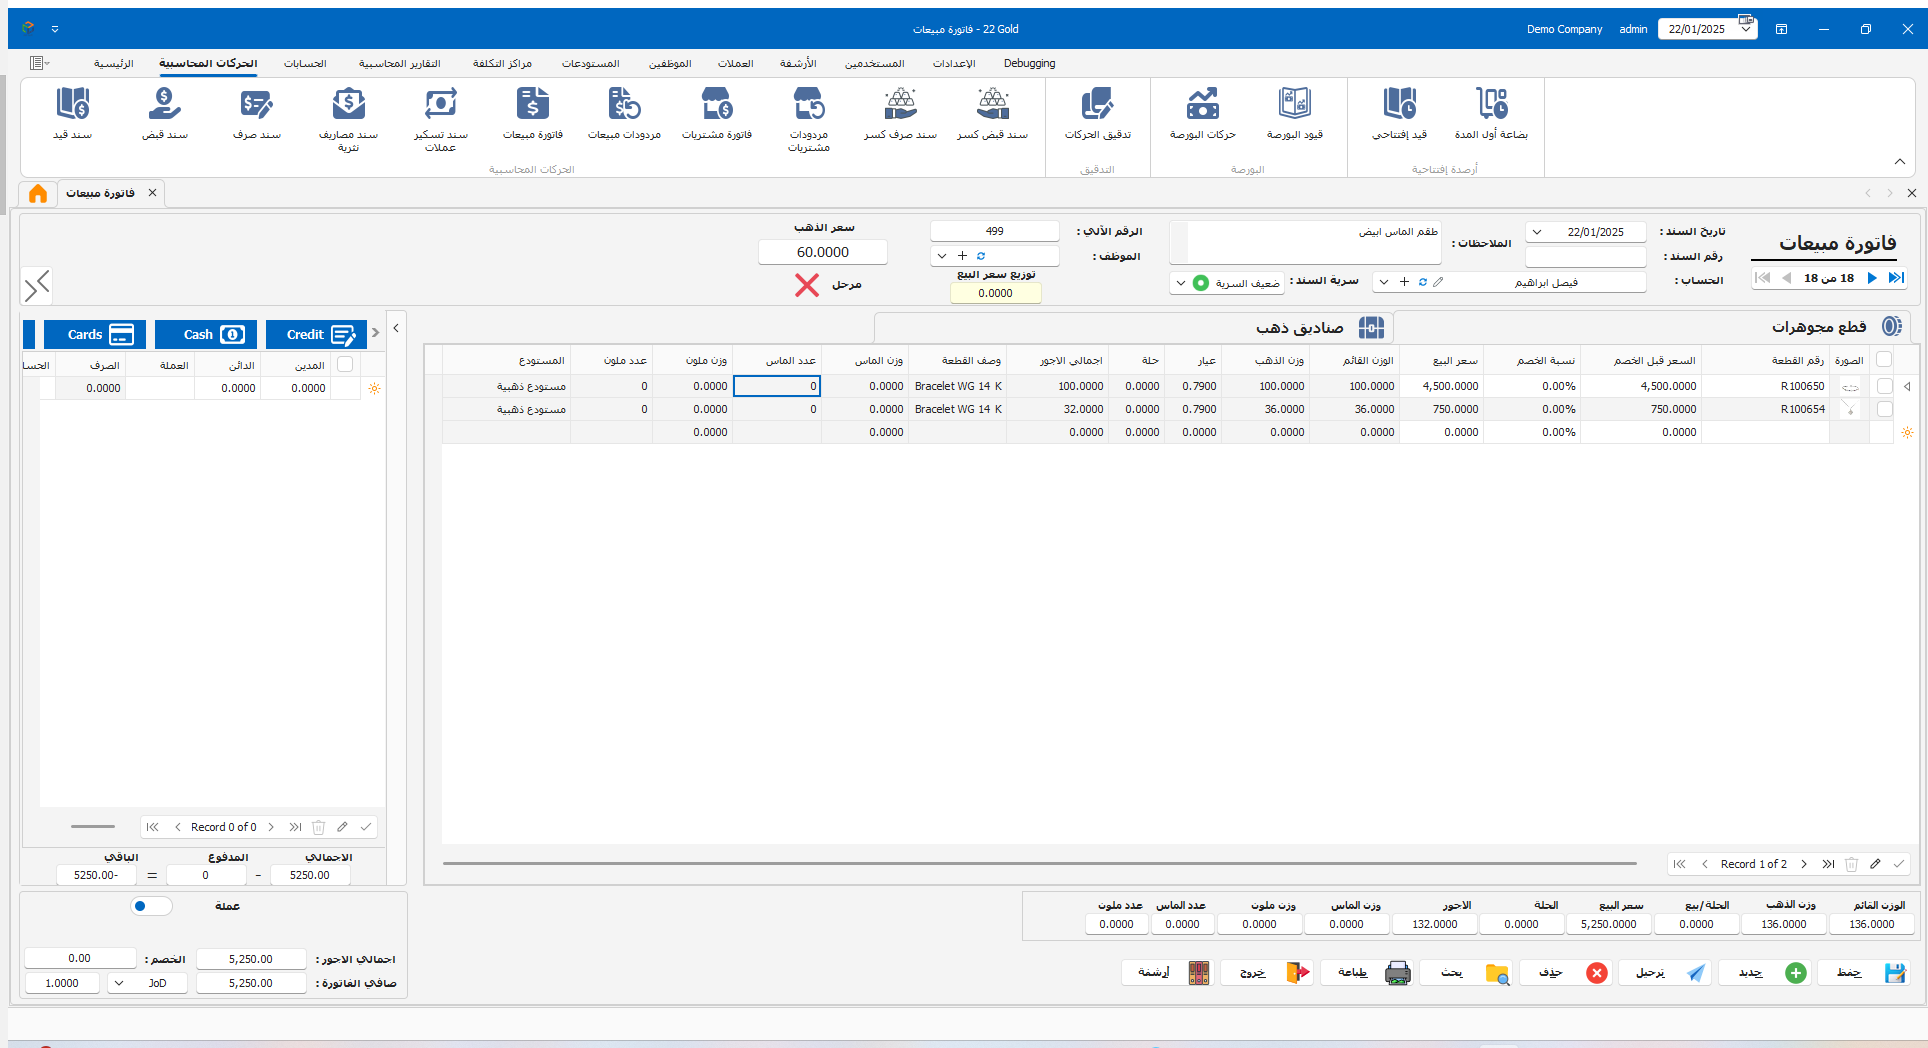
Task: Expand the JoD currency dropdown
Action: point(119,983)
